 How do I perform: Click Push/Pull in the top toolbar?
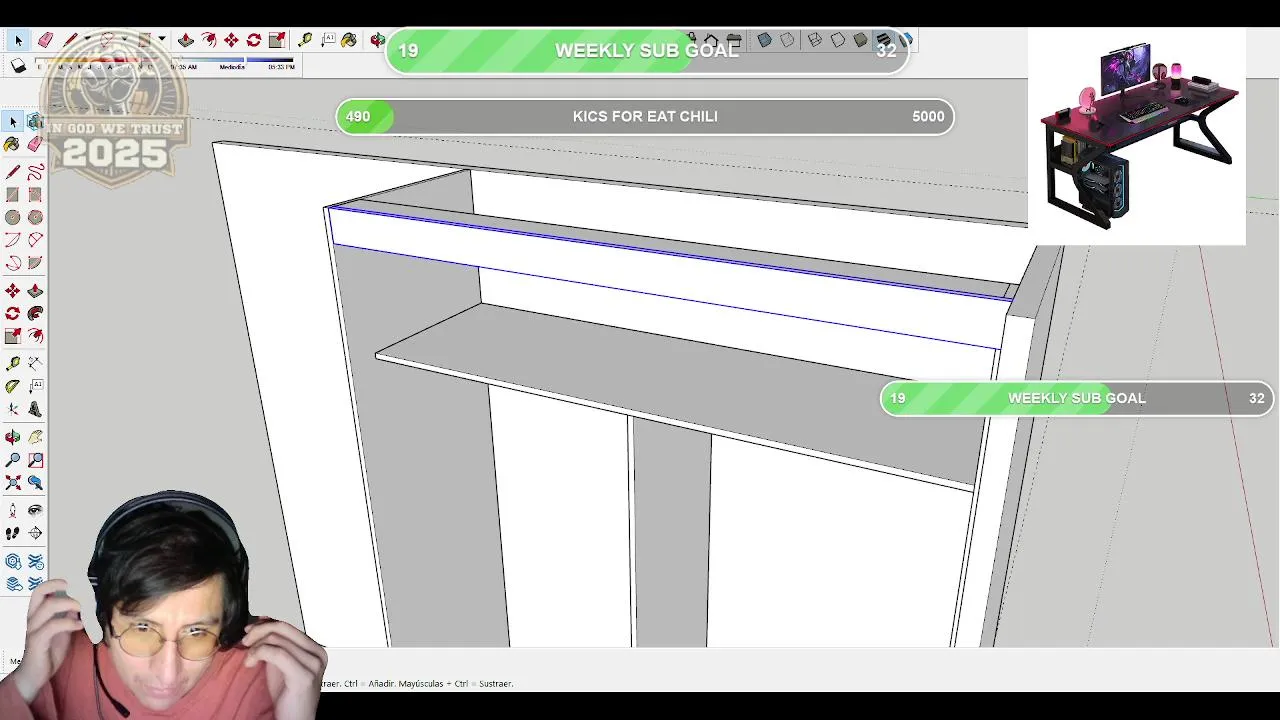185,40
